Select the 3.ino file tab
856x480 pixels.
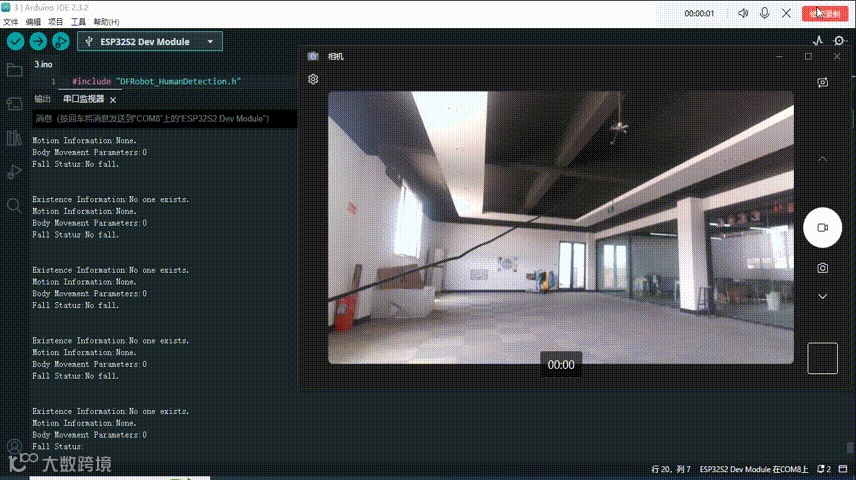[44, 64]
